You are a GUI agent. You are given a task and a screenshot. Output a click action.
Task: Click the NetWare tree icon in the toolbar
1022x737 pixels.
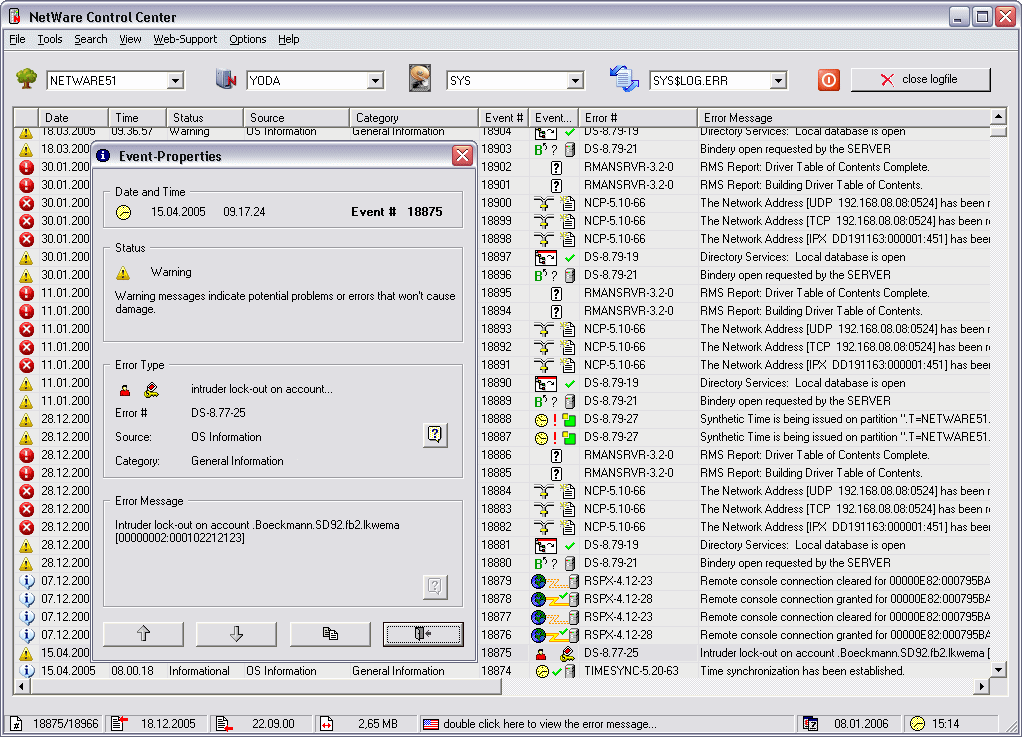click(28, 79)
